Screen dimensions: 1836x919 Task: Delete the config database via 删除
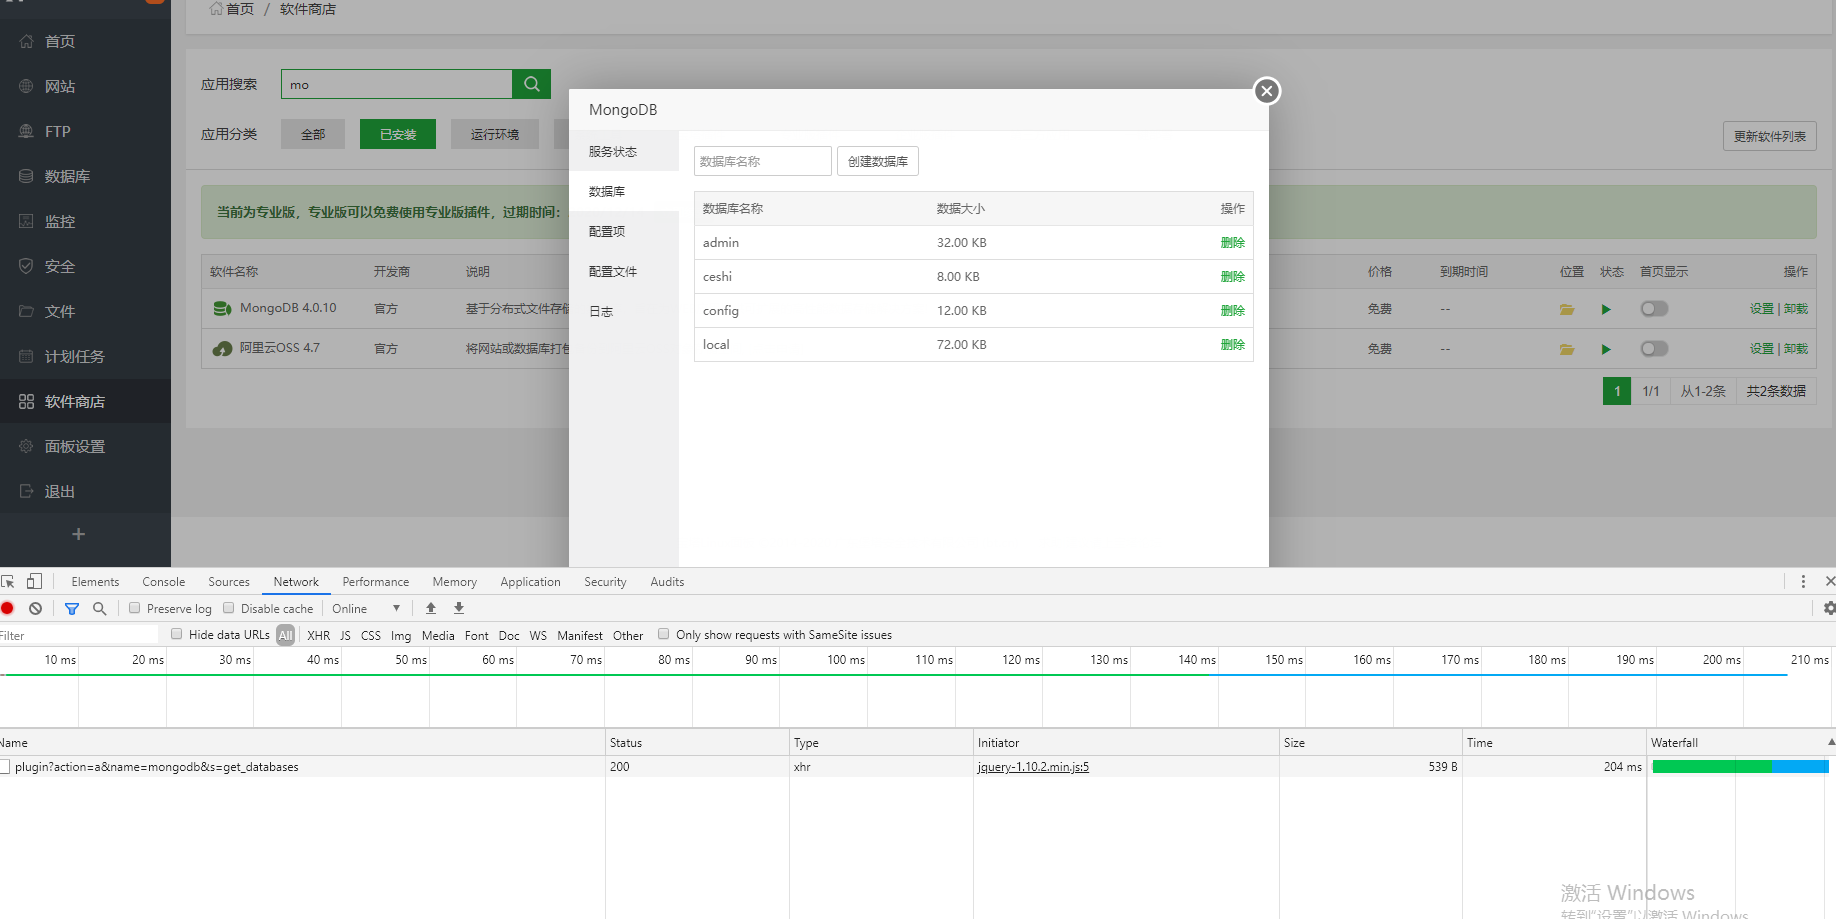1232,311
